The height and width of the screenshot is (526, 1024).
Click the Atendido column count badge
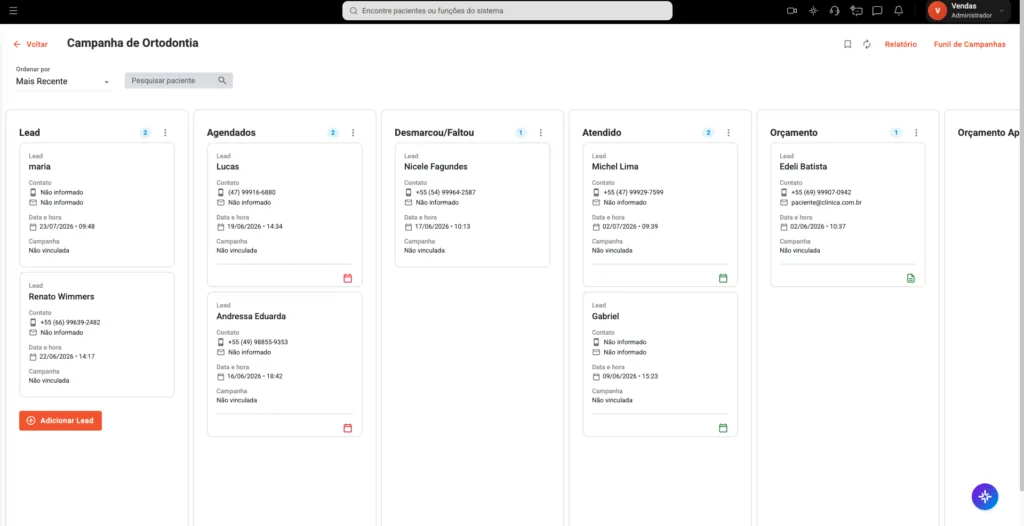709,133
